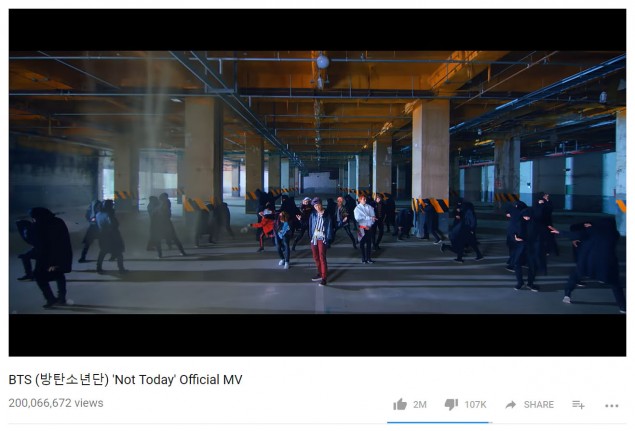Click the SHARE text label
Screen dimensions: 635x431
click(x=539, y=404)
